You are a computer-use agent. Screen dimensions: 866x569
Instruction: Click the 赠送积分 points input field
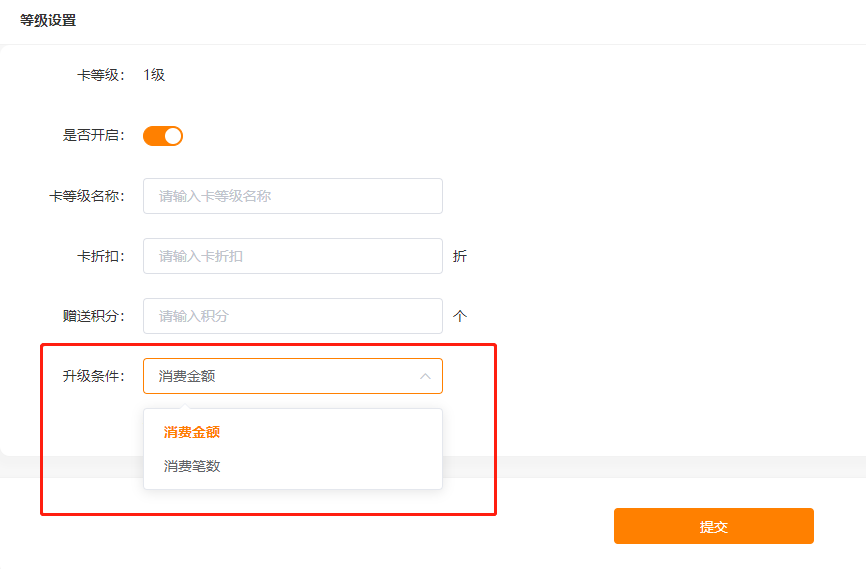tap(292, 316)
